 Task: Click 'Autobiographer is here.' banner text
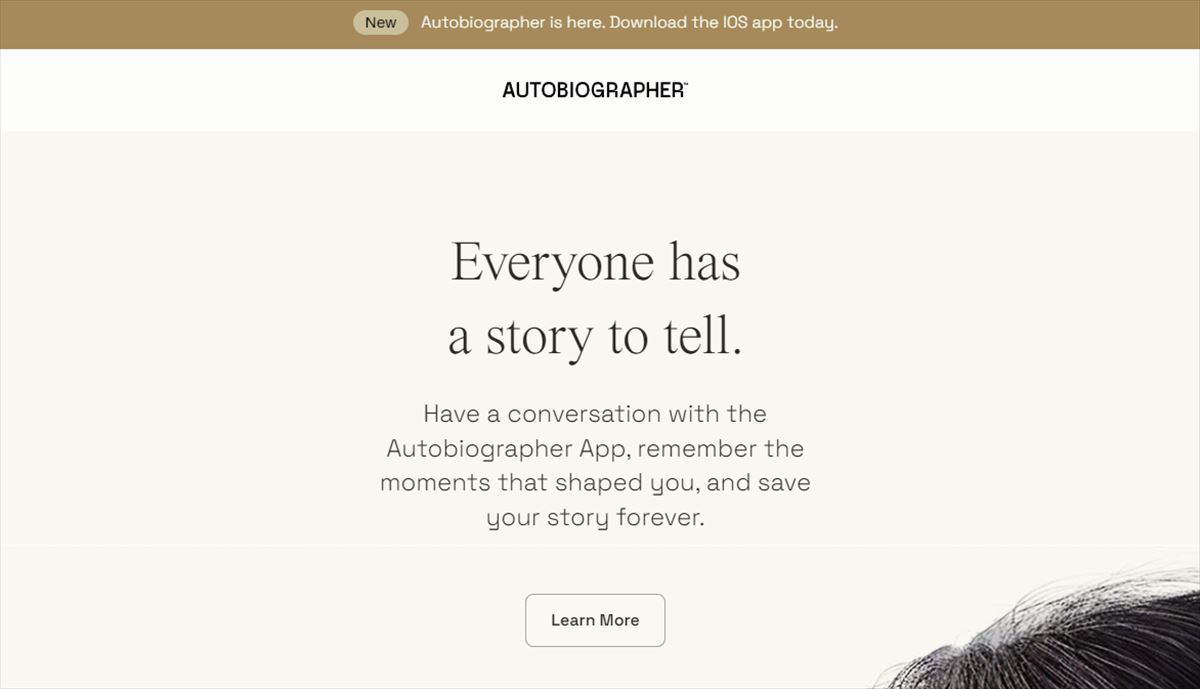coord(512,22)
